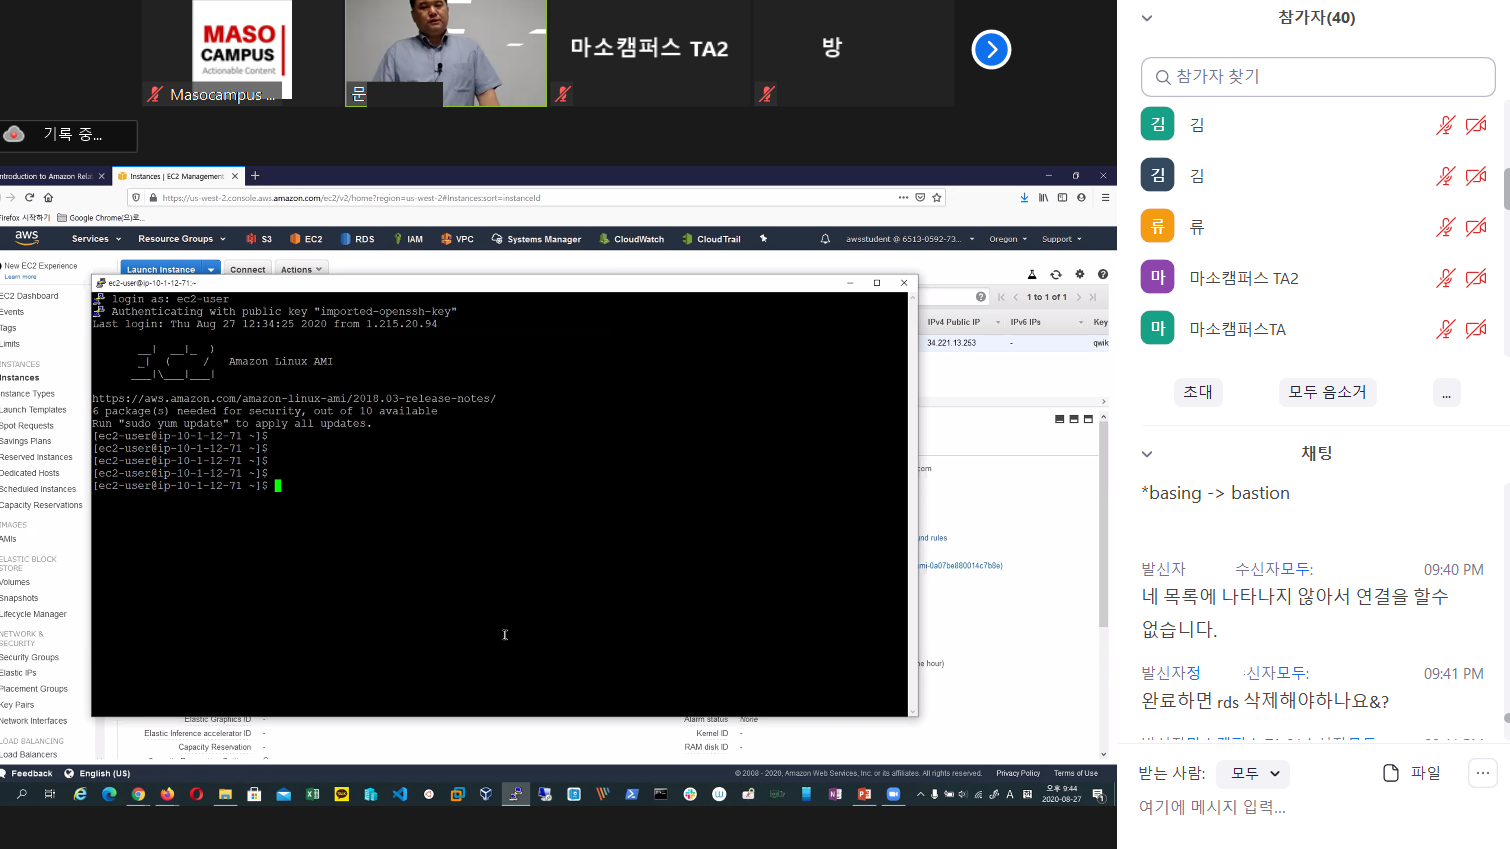
Task: Open PowerPoint from the Windows taskbar
Action: point(864,794)
